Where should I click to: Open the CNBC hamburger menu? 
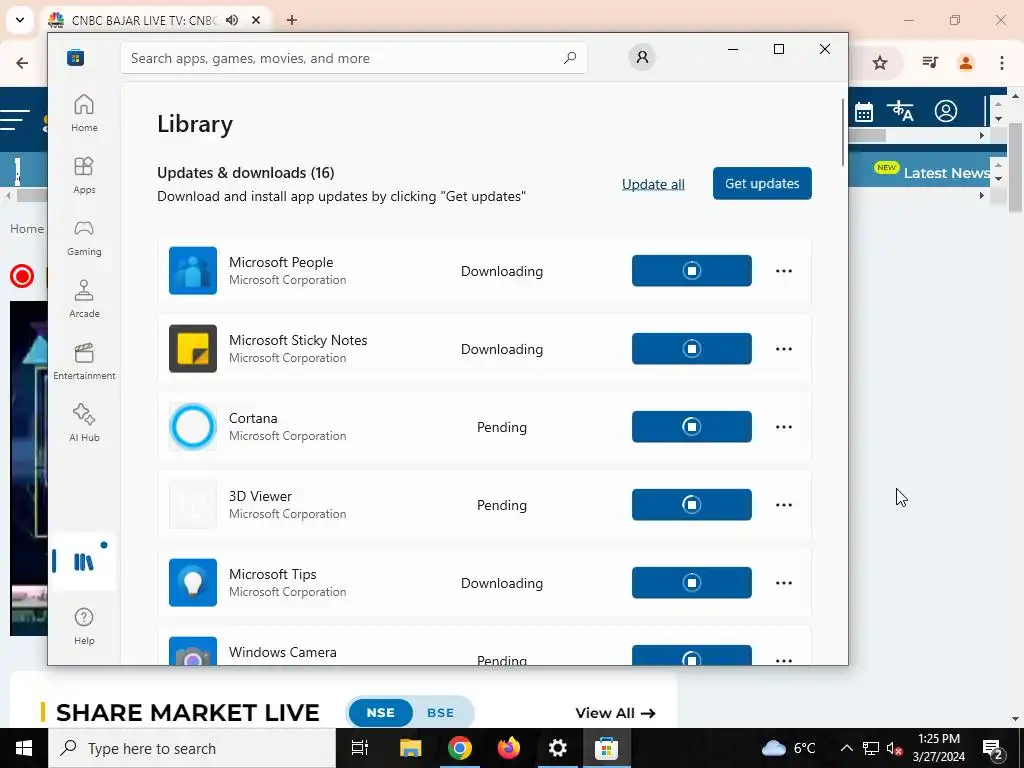[x=16, y=120]
